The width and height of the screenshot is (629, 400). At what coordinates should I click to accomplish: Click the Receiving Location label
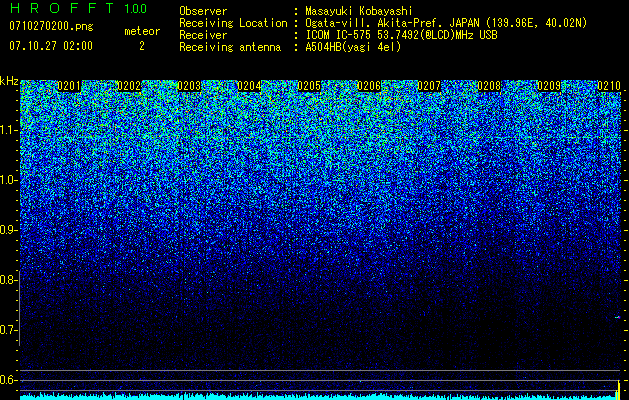click(233, 24)
